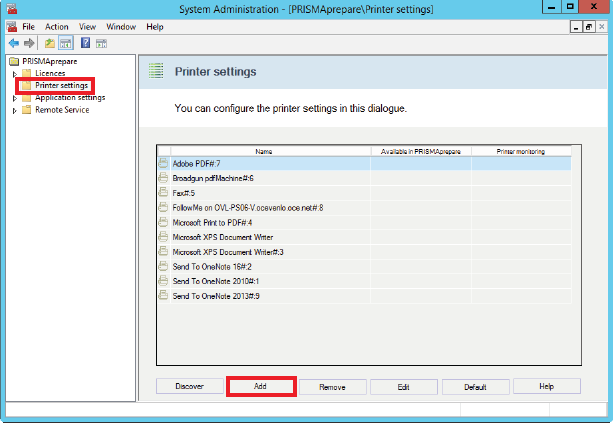Click the Add button
613x423 pixels.
point(261,386)
